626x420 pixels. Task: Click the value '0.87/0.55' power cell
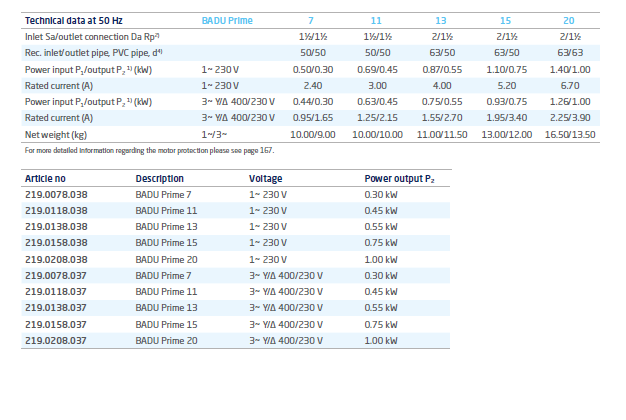click(x=442, y=69)
